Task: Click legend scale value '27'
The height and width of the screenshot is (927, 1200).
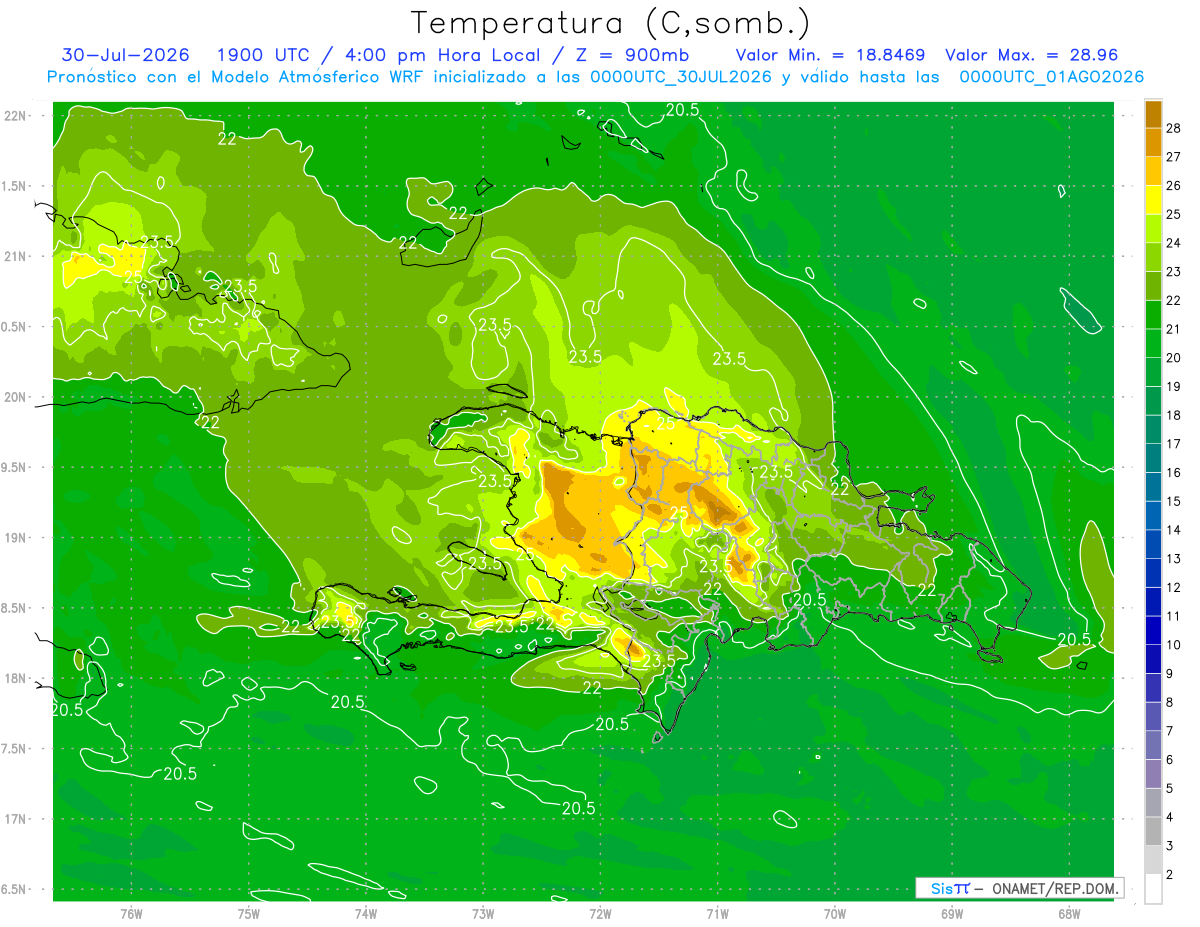Action: 1174,157
